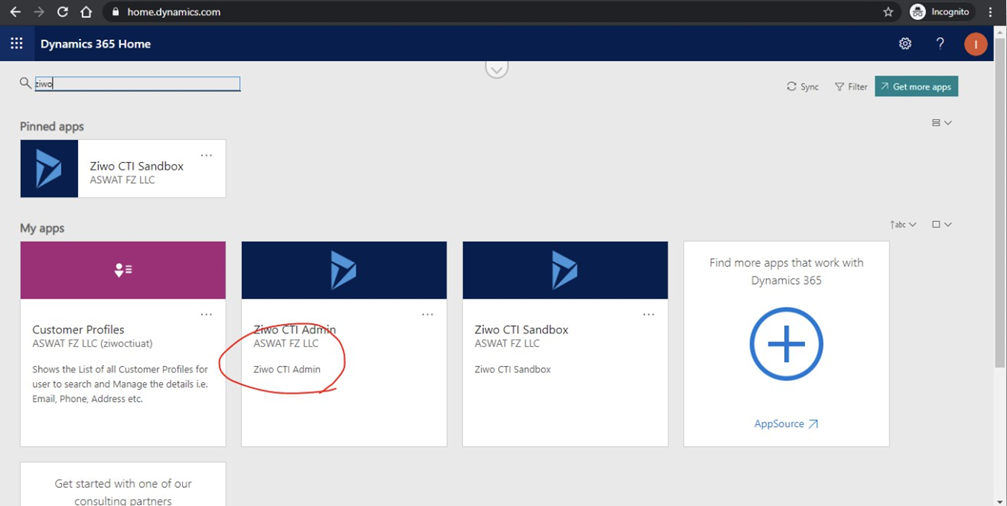The width and height of the screenshot is (1007, 506).
Task: Click the Customer Profiles purple header icon
Action: [123, 270]
